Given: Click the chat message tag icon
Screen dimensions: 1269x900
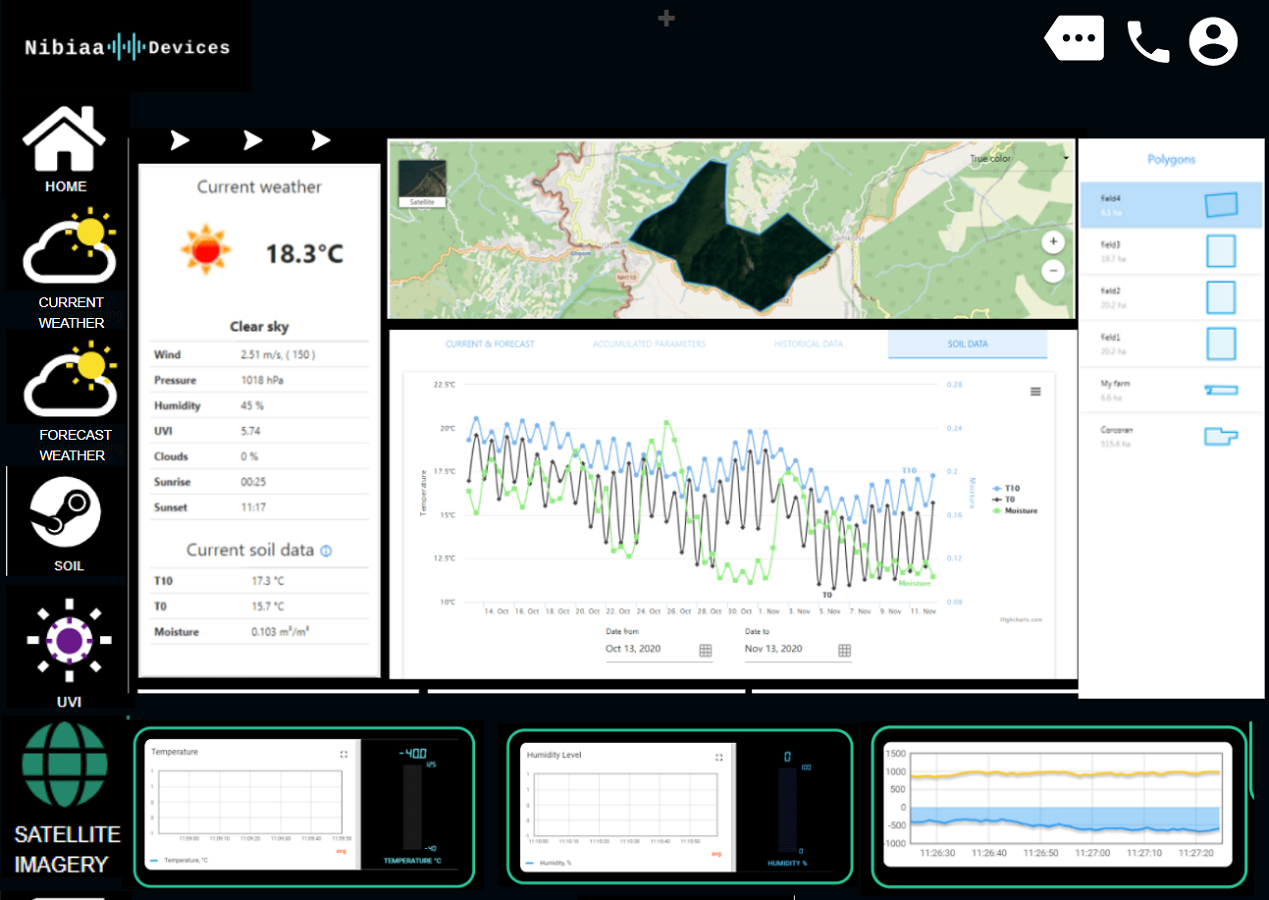Looking at the screenshot, I should tap(1075, 39).
